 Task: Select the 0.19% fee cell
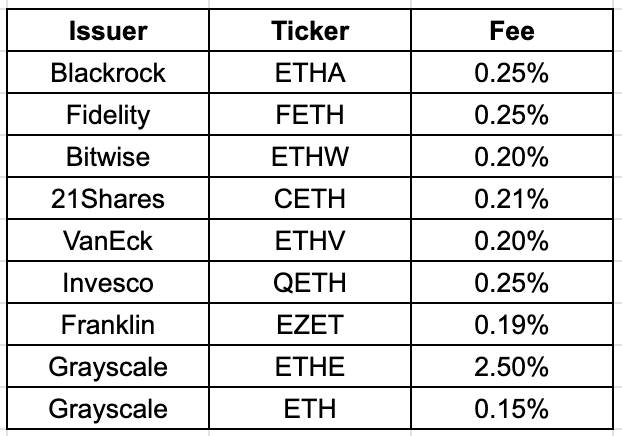[x=512, y=325]
